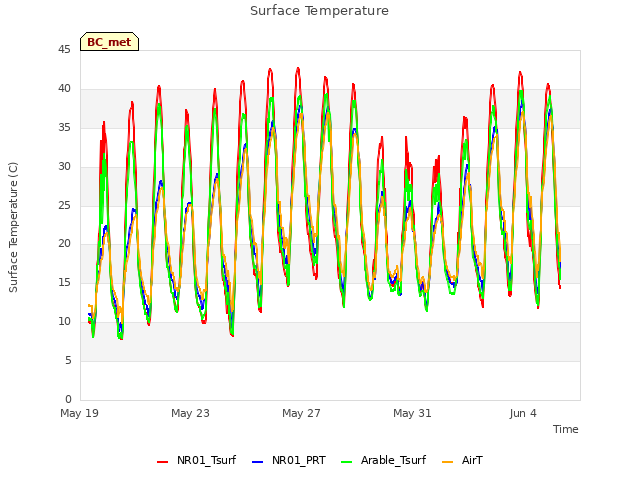Click the May 31 date tick label
Screen dimensions: 640x480
coord(412,413)
